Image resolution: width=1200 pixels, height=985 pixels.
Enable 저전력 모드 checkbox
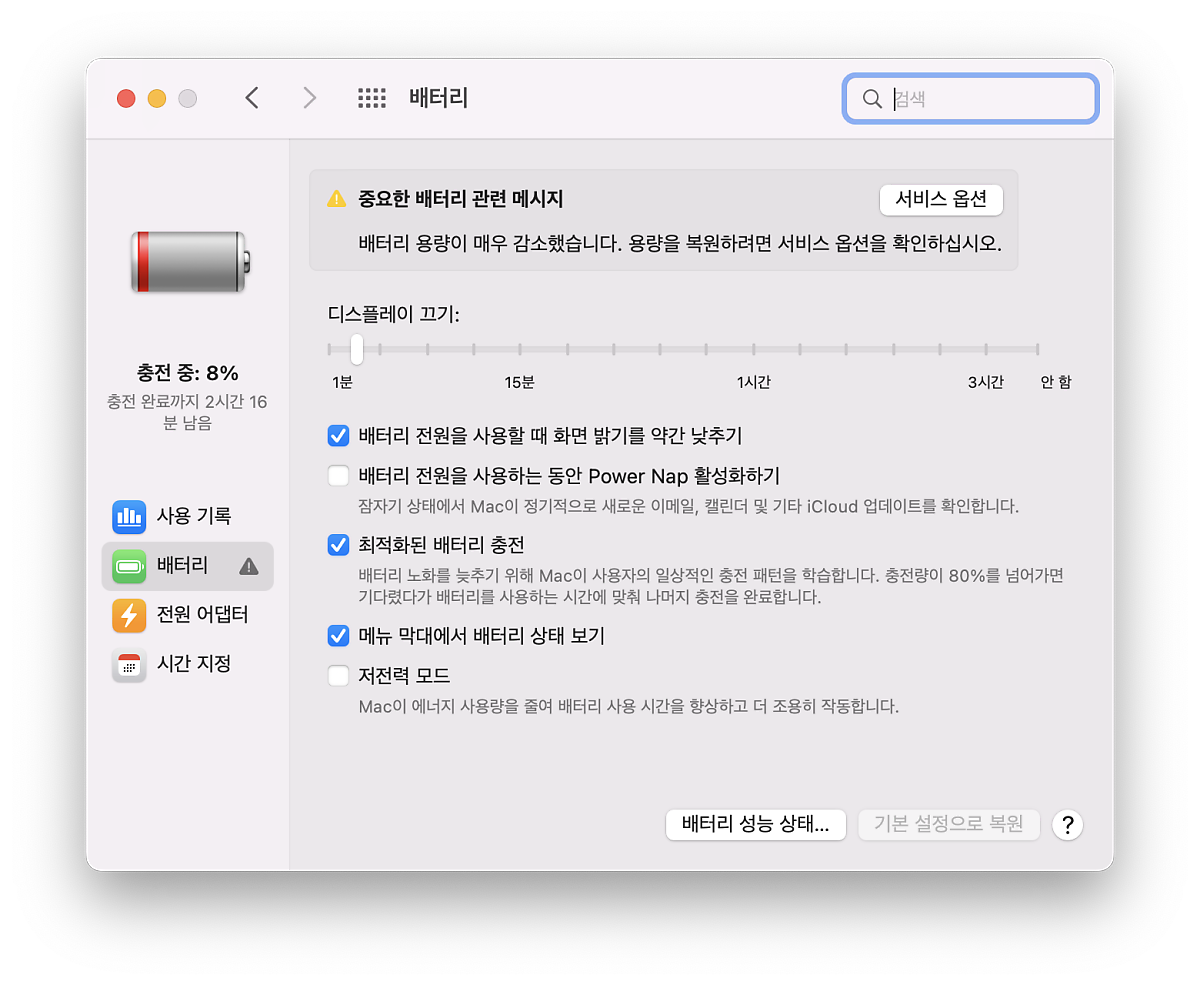click(x=338, y=676)
